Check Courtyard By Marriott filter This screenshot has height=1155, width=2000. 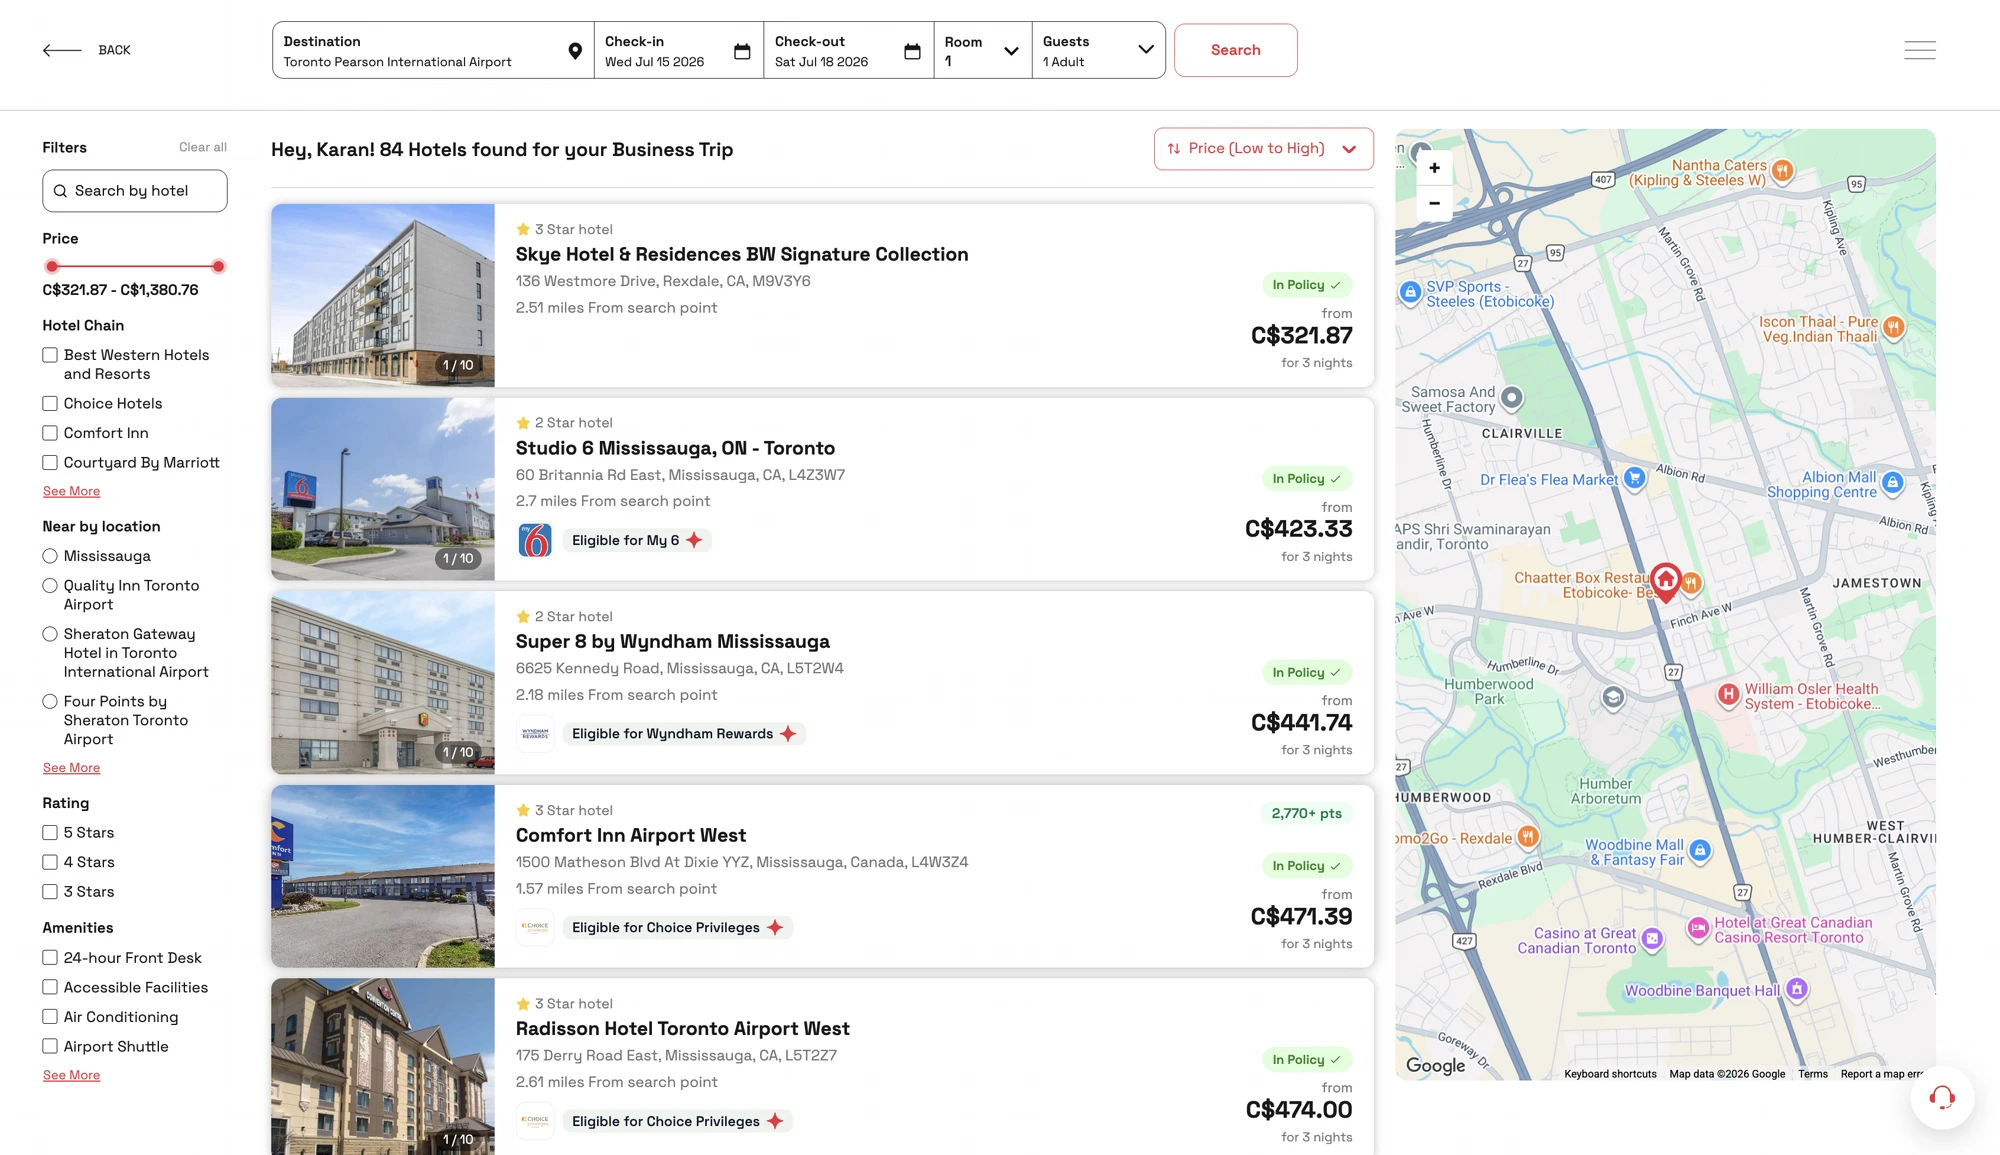[50, 463]
